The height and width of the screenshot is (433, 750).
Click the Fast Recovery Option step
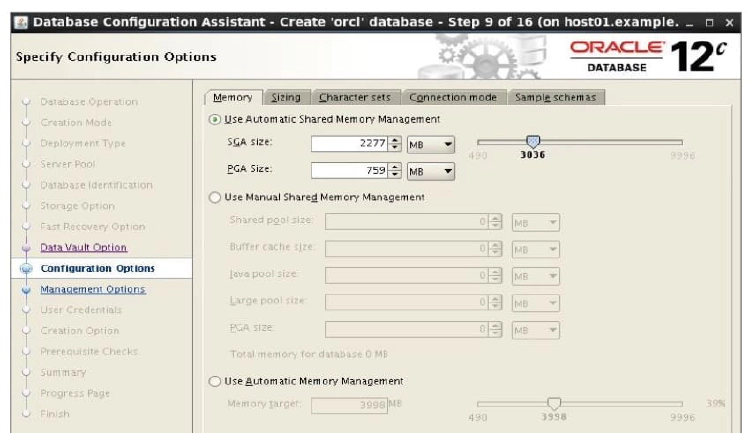coord(92,227)
